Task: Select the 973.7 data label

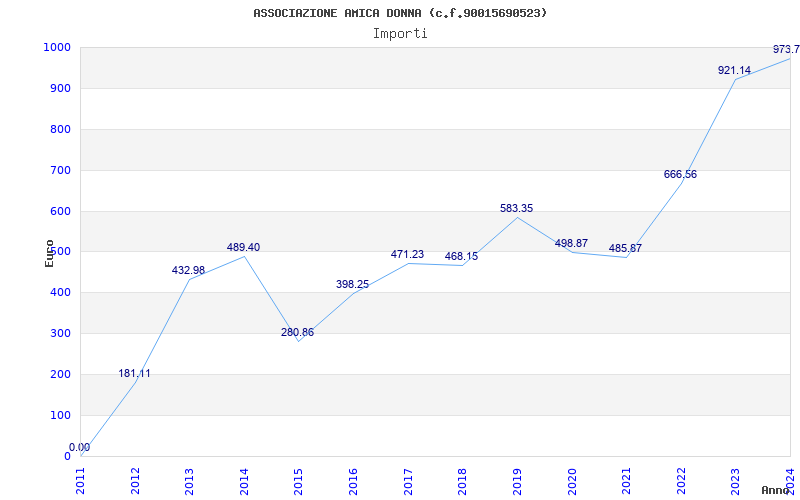Action: click(x=786, y=49)
